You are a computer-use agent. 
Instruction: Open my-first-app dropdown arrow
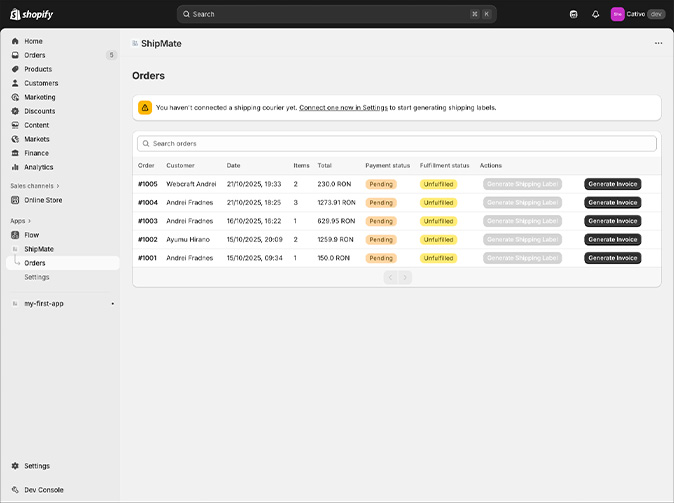pyautogui.click(x=112, y=303)
